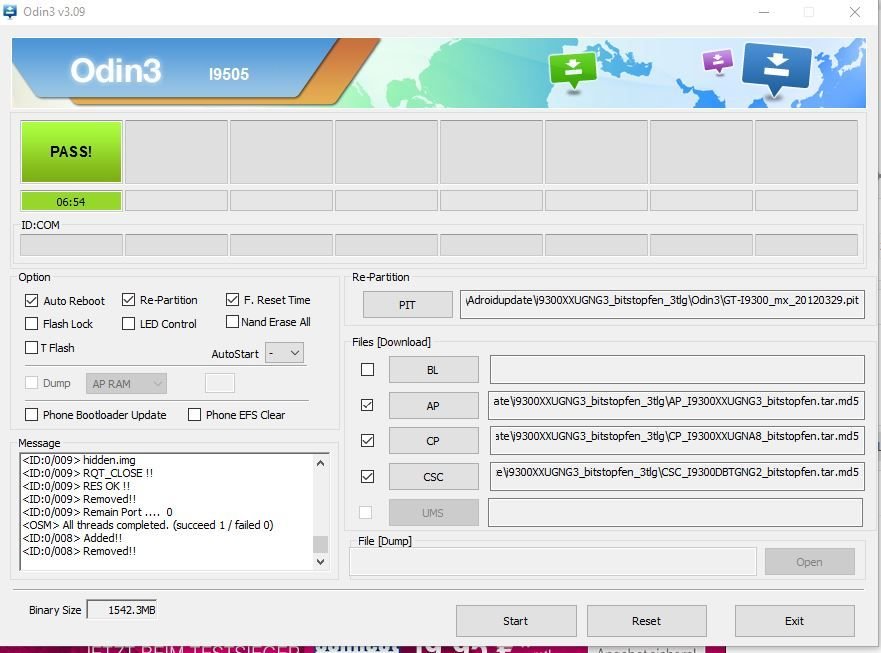Click the AP file path field
The width and height of the screenshot is (881, 653).
tap(676, 405)
